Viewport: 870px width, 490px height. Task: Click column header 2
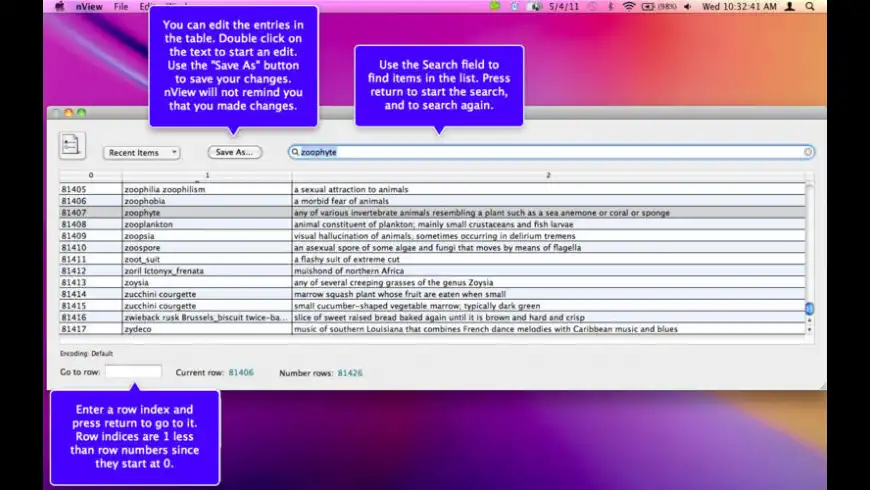pos(548,175)
